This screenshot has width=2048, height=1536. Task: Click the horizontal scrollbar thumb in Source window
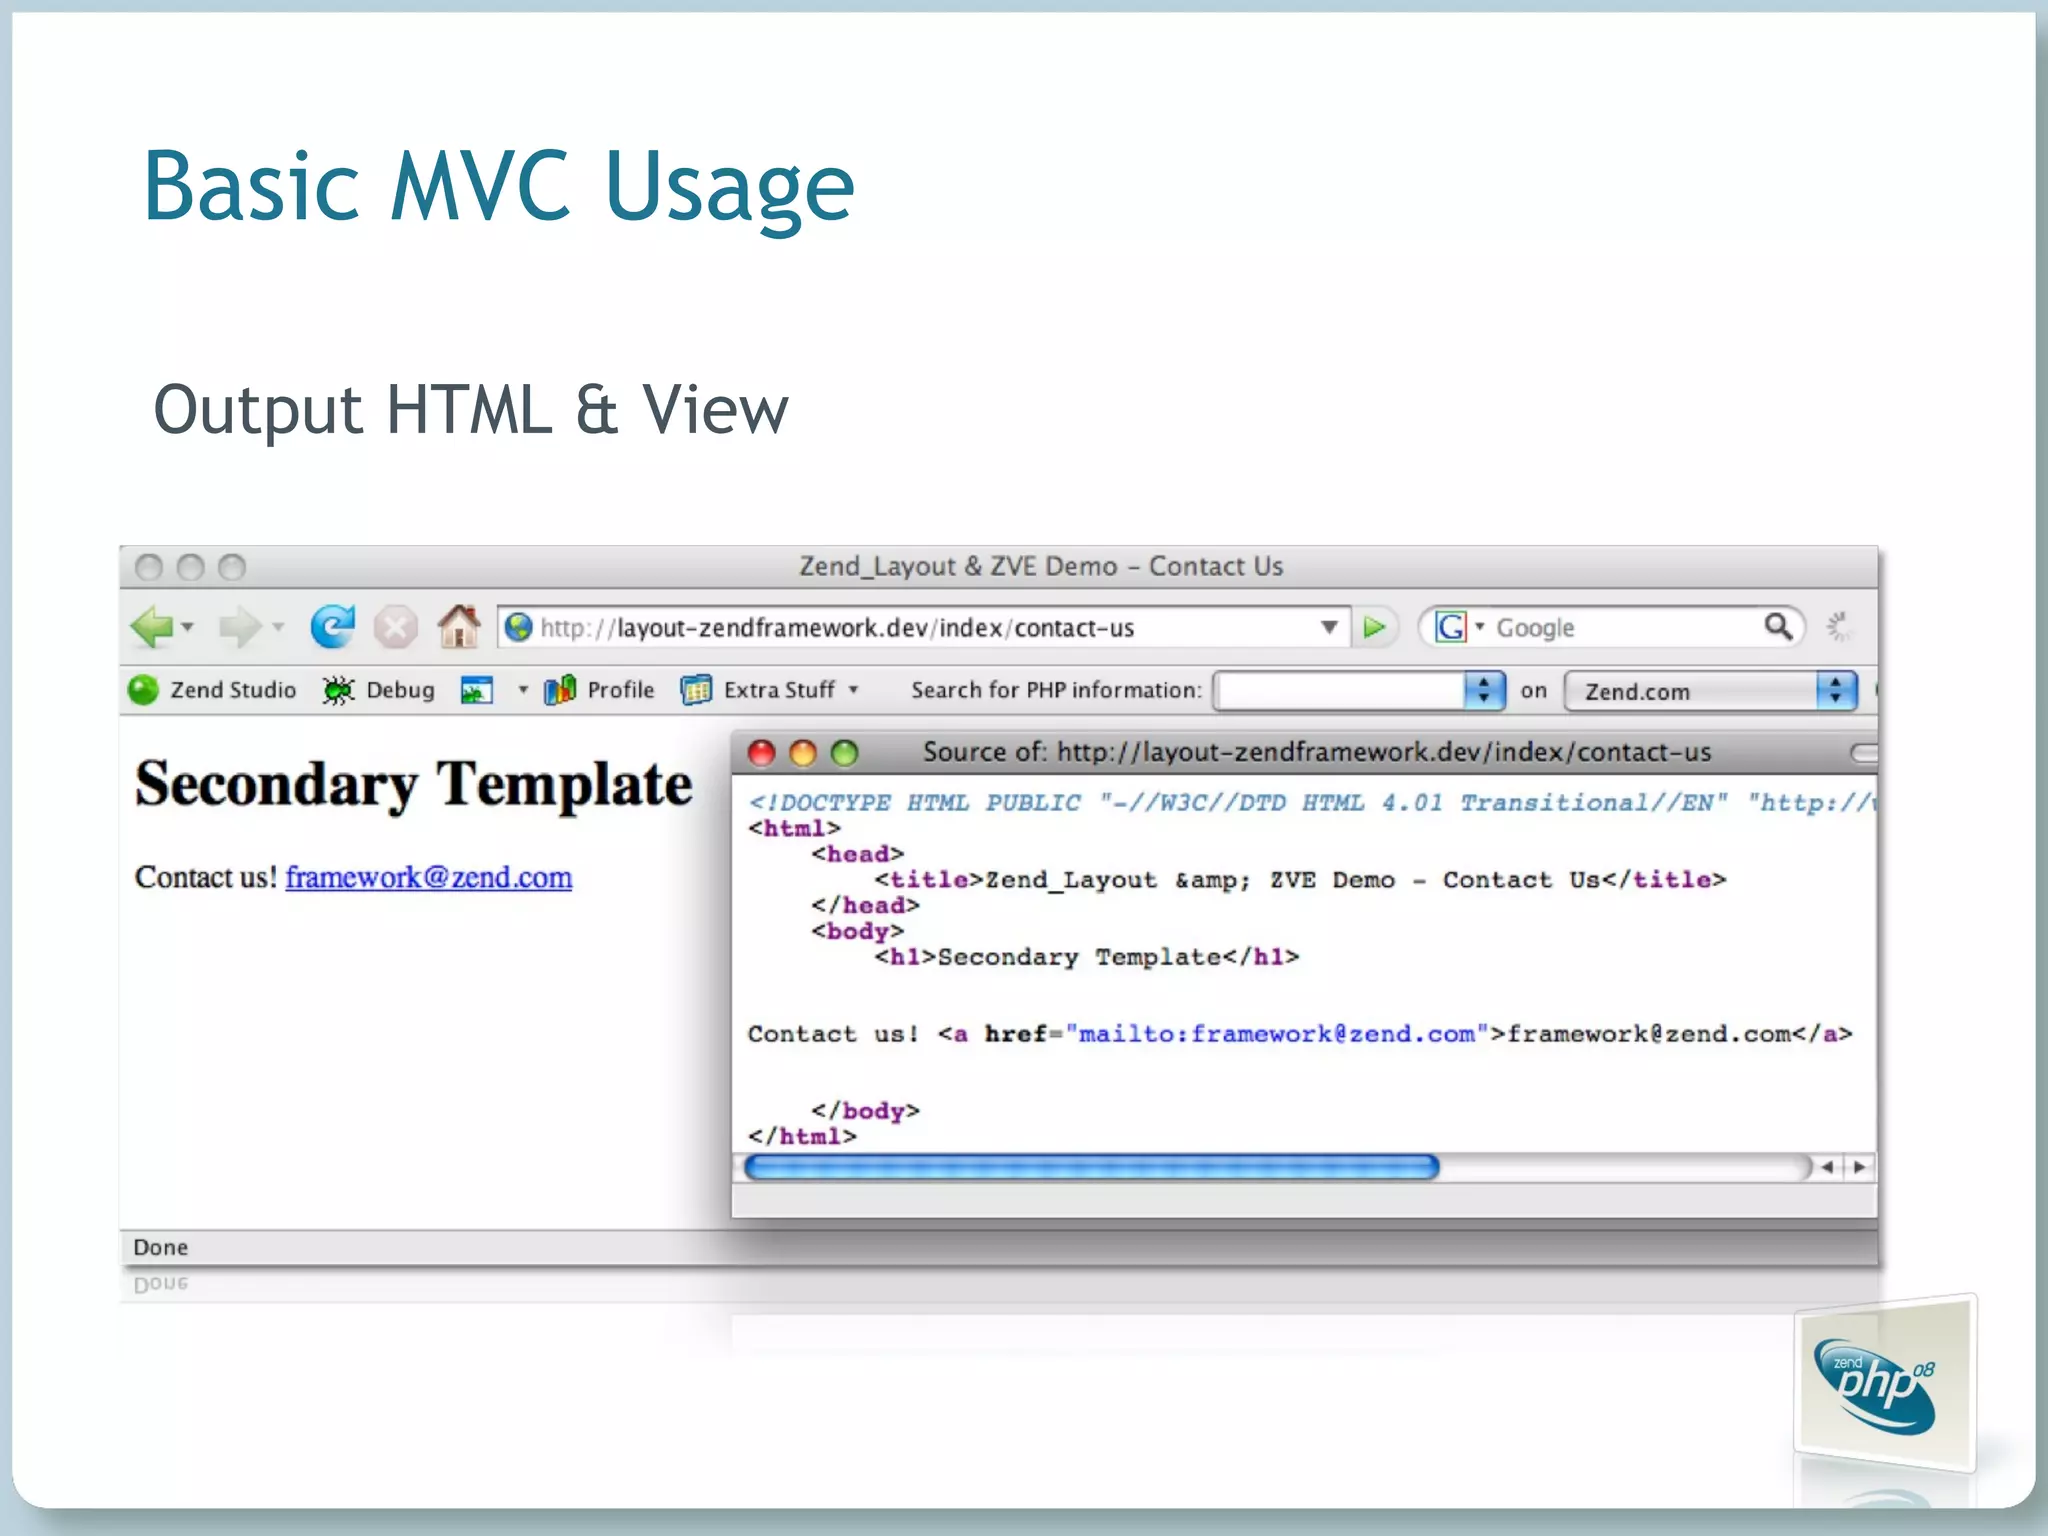(x=1092, y=1167)
